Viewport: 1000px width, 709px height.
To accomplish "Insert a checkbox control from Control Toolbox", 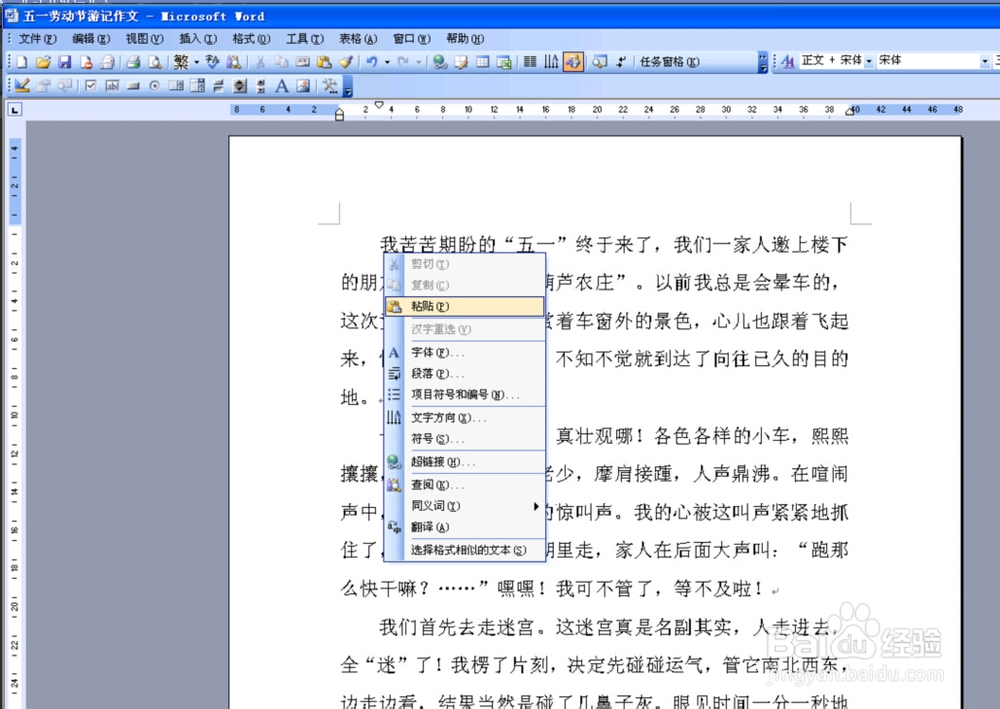I will (90, 84).
